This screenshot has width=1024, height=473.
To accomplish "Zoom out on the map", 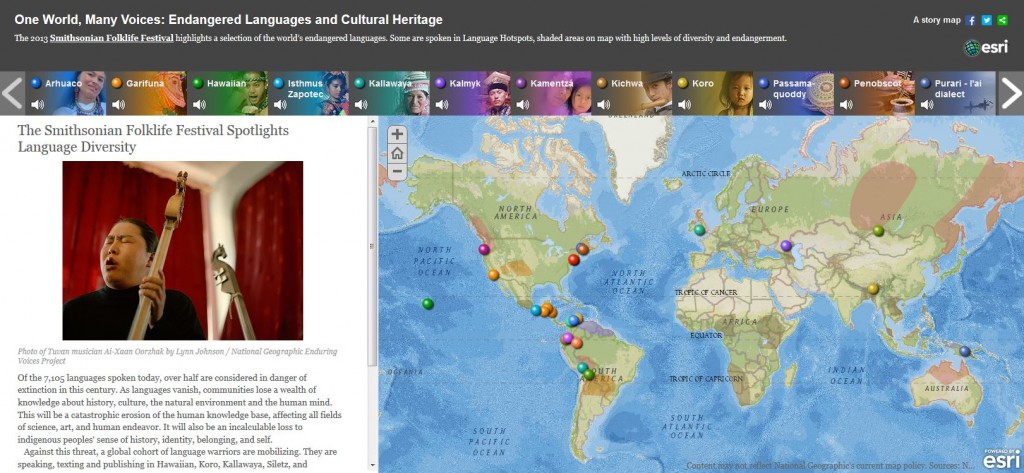I will coord(397,172).
